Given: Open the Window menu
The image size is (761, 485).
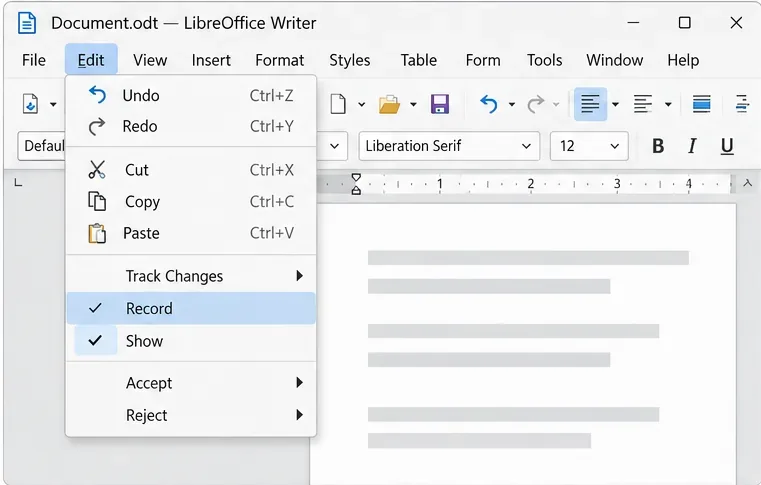Looking at the screenshot, I should click(x=614, y=60).
